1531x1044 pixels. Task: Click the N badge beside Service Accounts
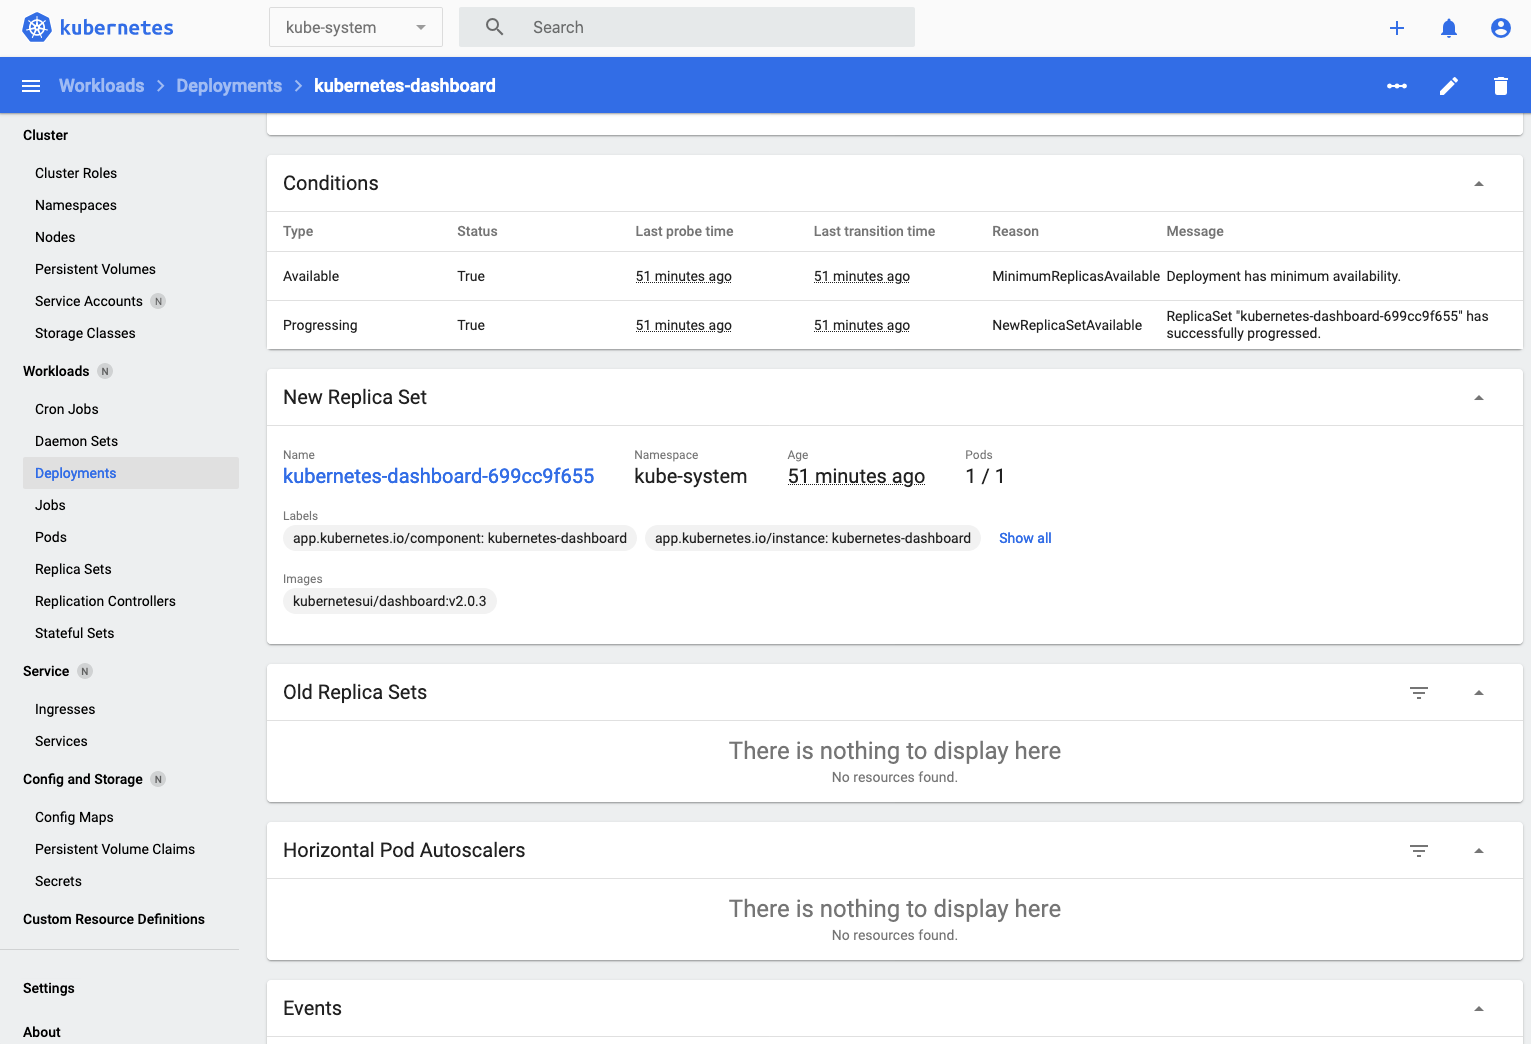[158, 301]
